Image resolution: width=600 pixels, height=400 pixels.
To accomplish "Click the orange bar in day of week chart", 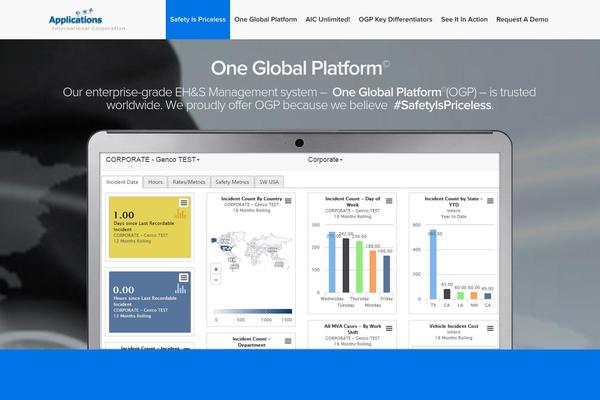I will (x=373, y=272).
